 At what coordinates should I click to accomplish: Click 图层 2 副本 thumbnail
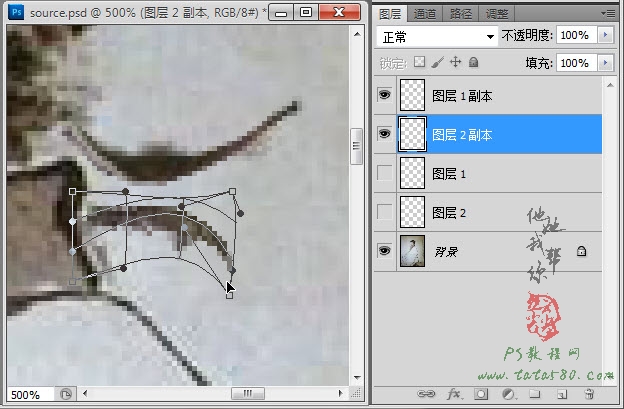click(412, 134)
